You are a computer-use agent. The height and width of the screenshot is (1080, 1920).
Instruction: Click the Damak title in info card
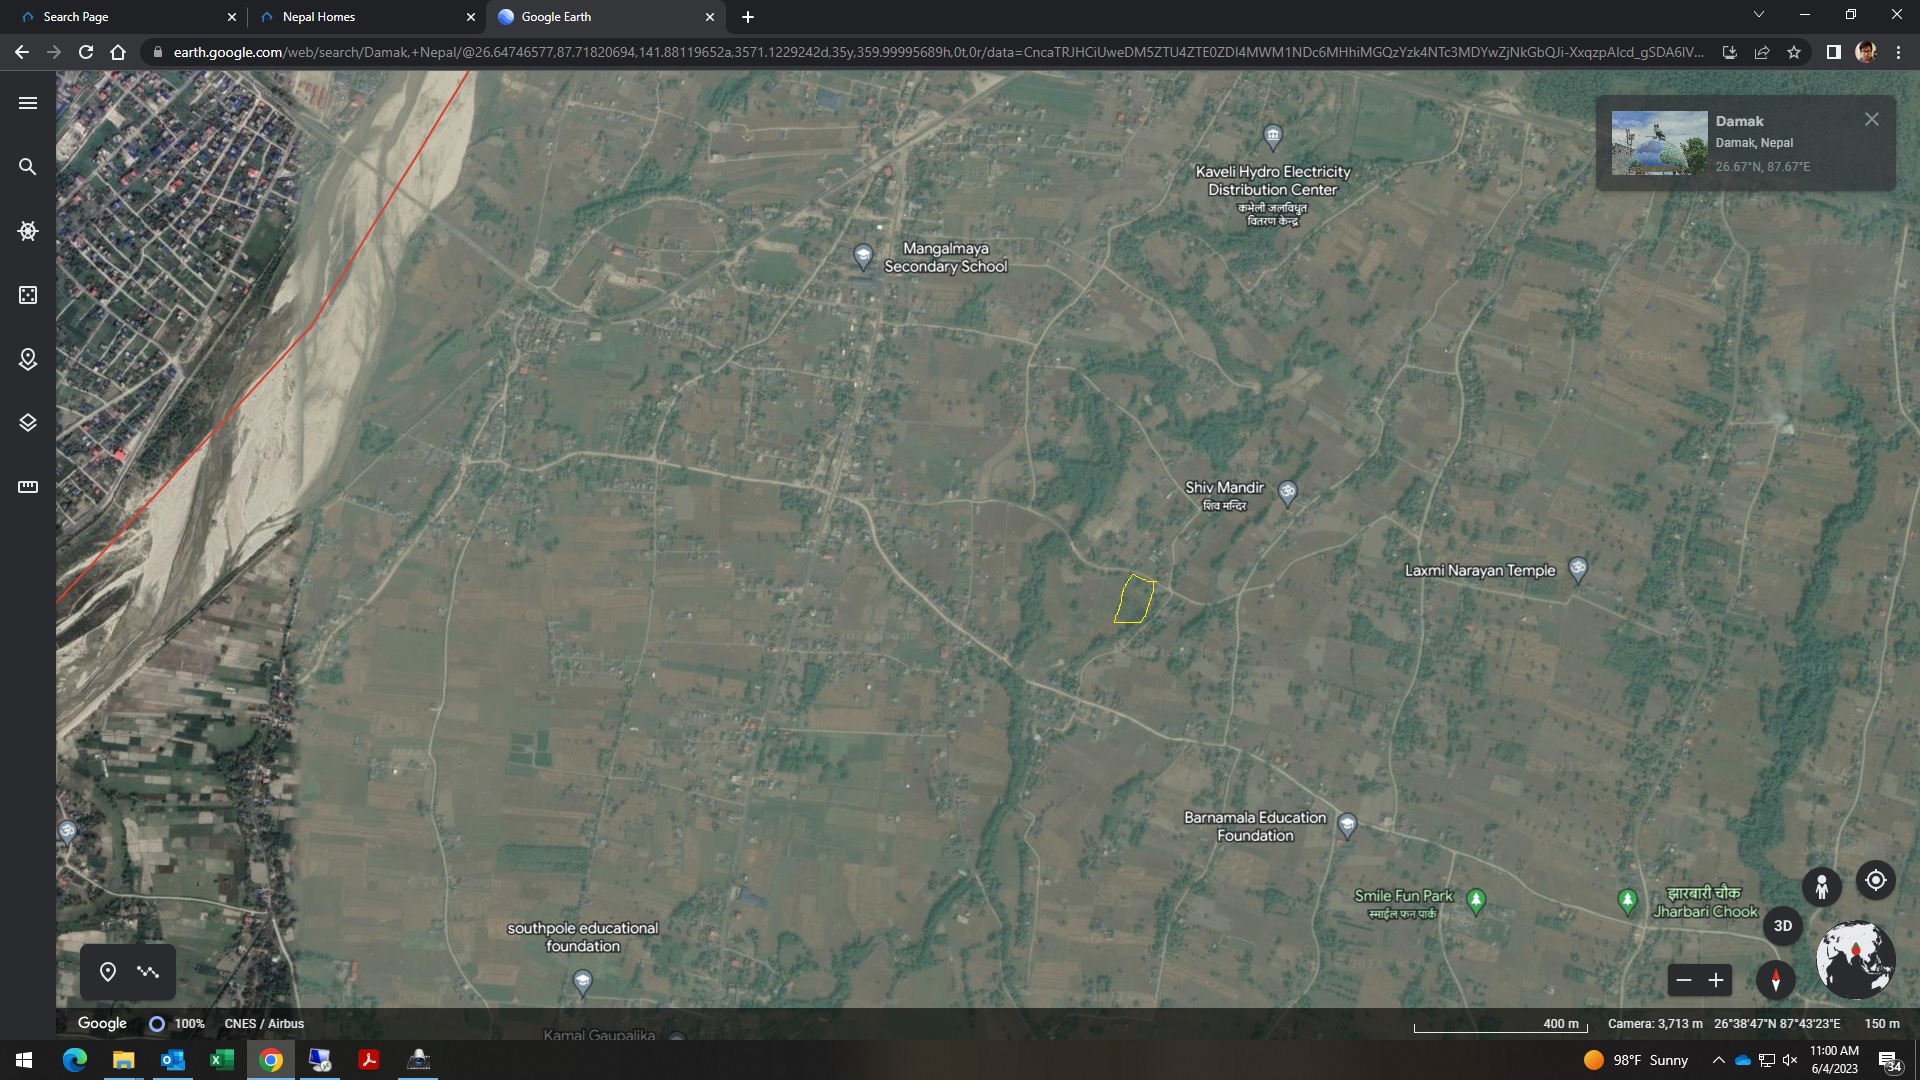coord(1740,121)
